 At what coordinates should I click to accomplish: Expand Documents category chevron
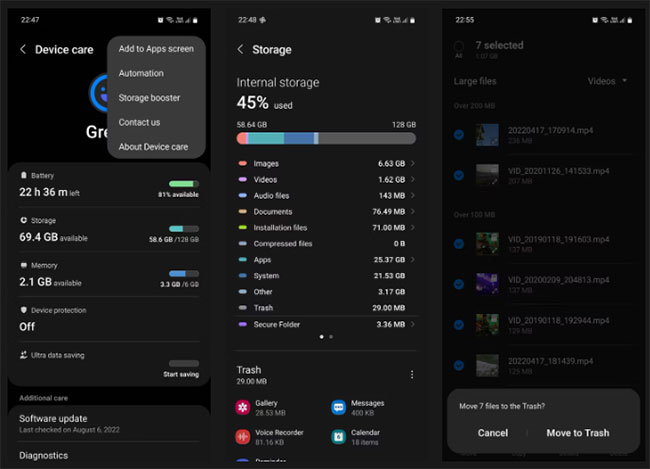pyautogui.click(x=412, y=211)
